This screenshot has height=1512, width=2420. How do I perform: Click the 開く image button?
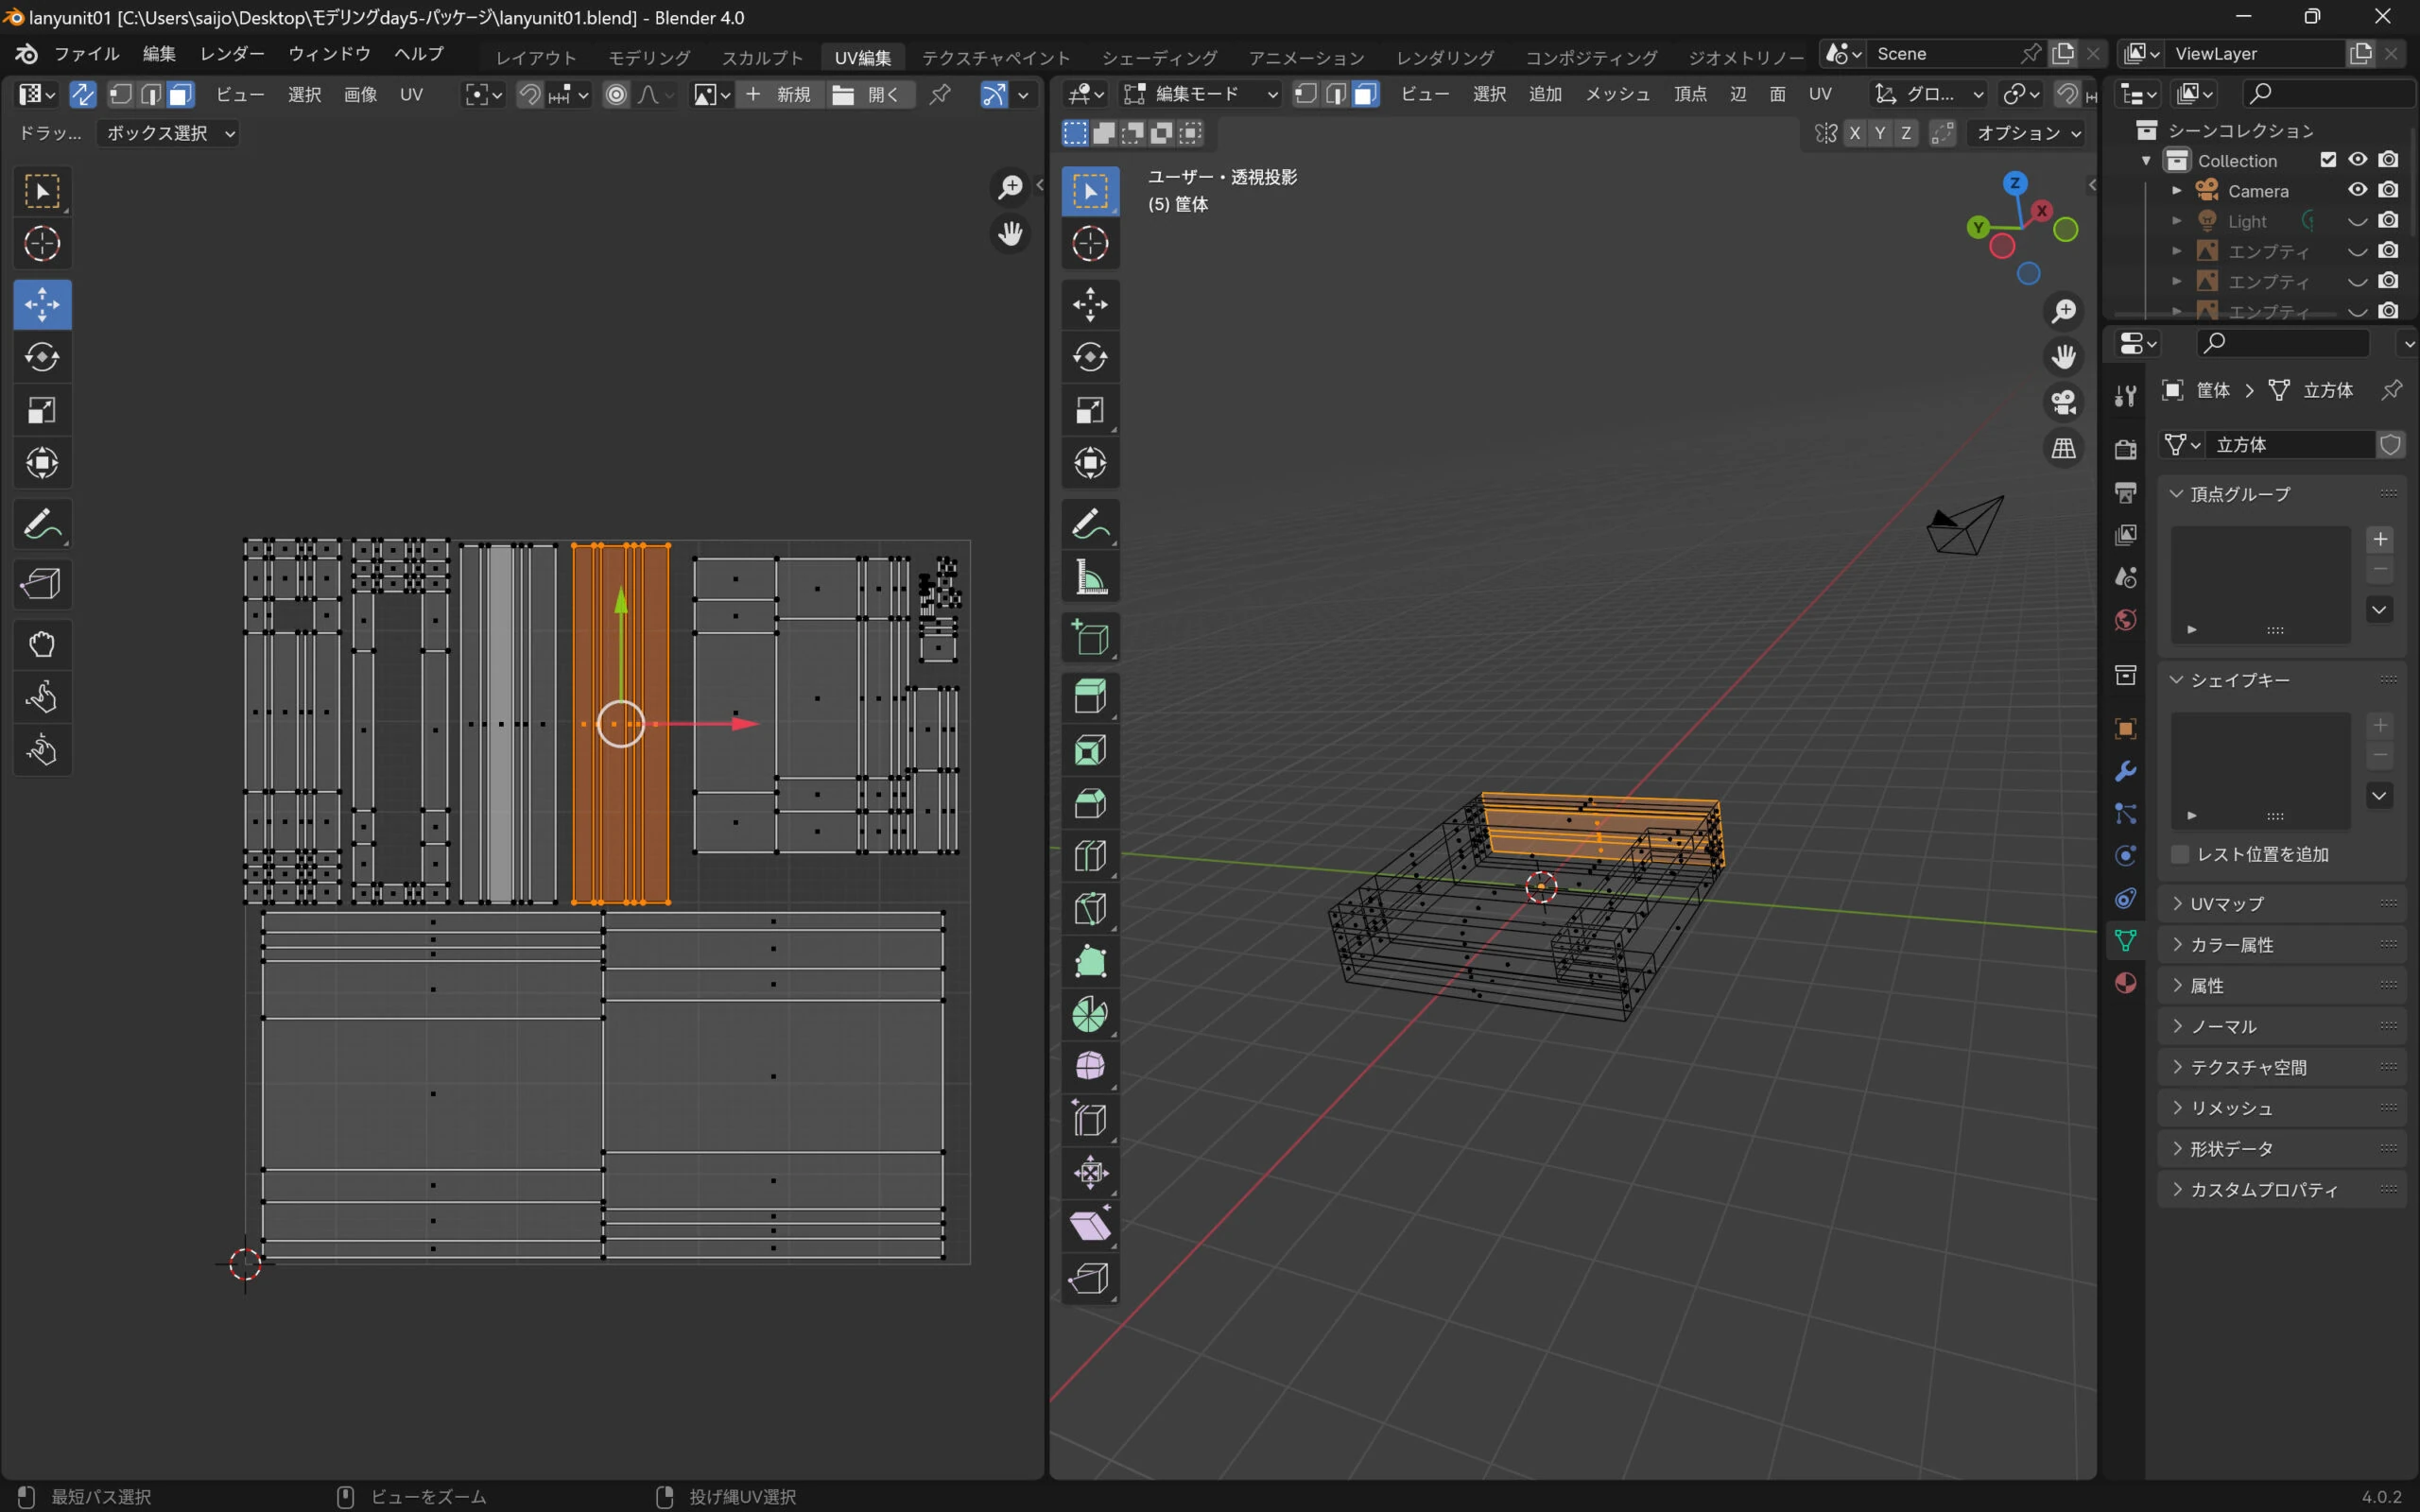click(x=870, y=94)
